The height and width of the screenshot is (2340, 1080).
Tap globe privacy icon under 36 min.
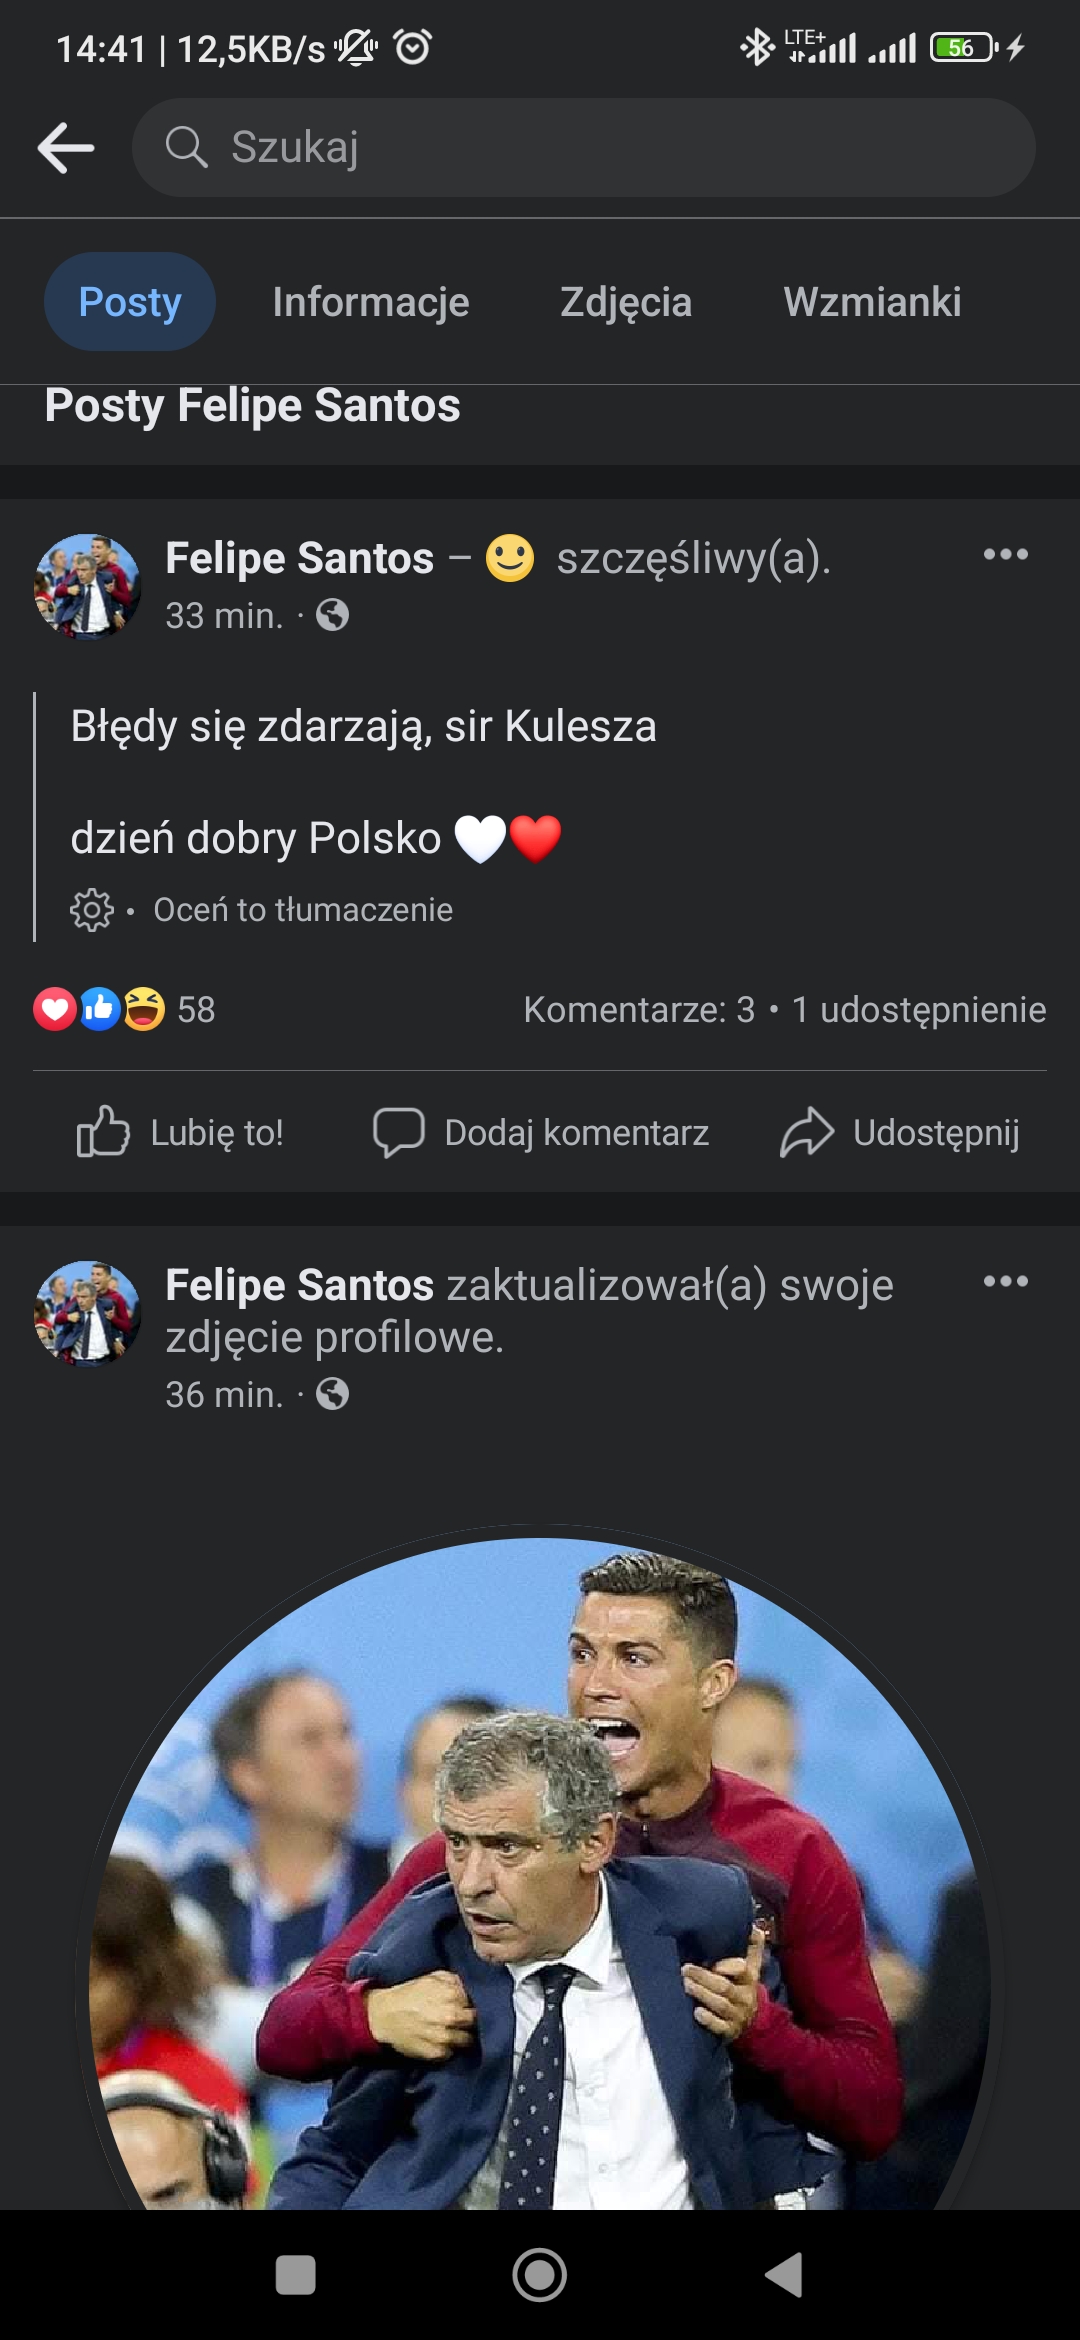[x=333, y=1393]
